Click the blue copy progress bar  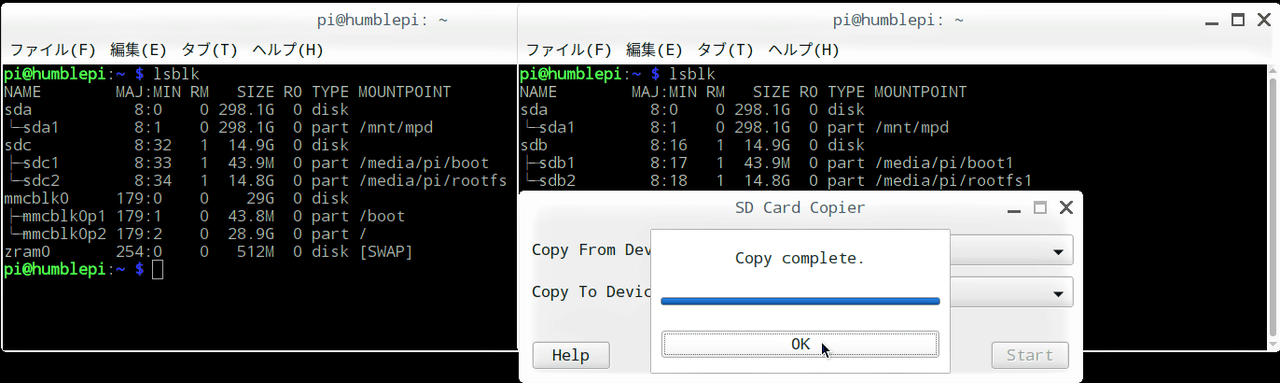[x=800, y=300]
